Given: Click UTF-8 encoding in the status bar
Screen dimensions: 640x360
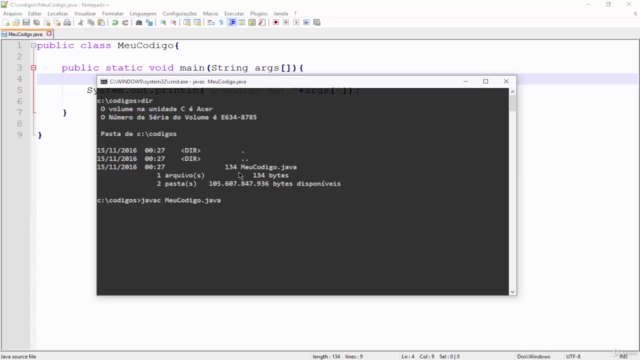Looking at the screenshot, I should tap(573, 356).
